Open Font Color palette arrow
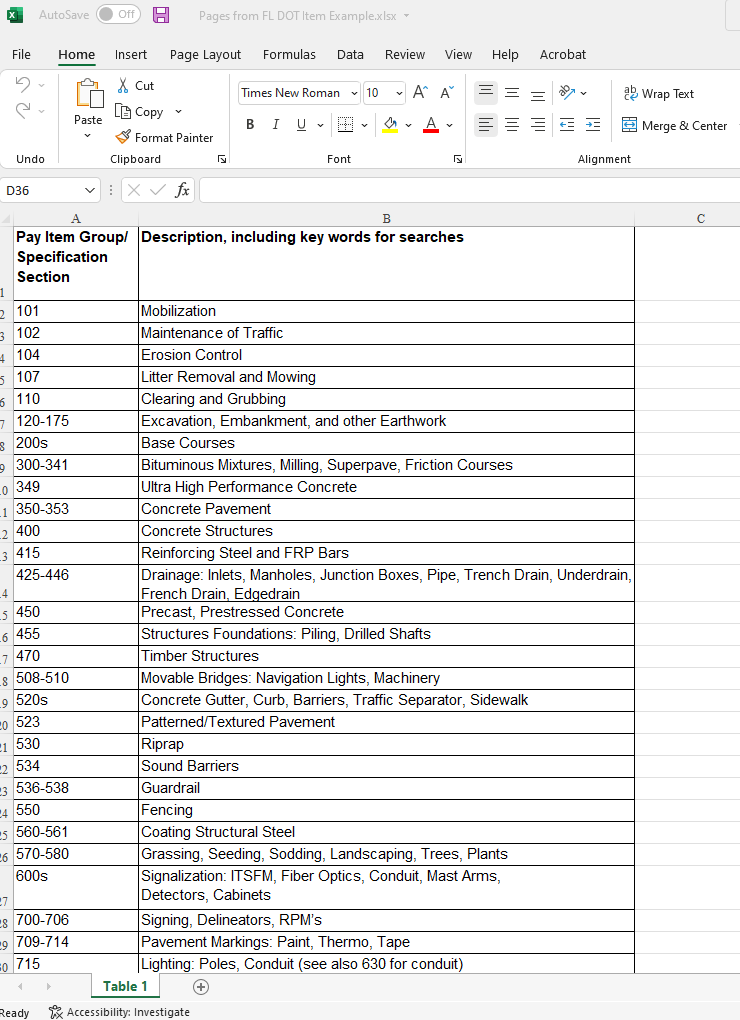Image resolution: width=740 pixels, height=1020 pixels. pos(449,125)
